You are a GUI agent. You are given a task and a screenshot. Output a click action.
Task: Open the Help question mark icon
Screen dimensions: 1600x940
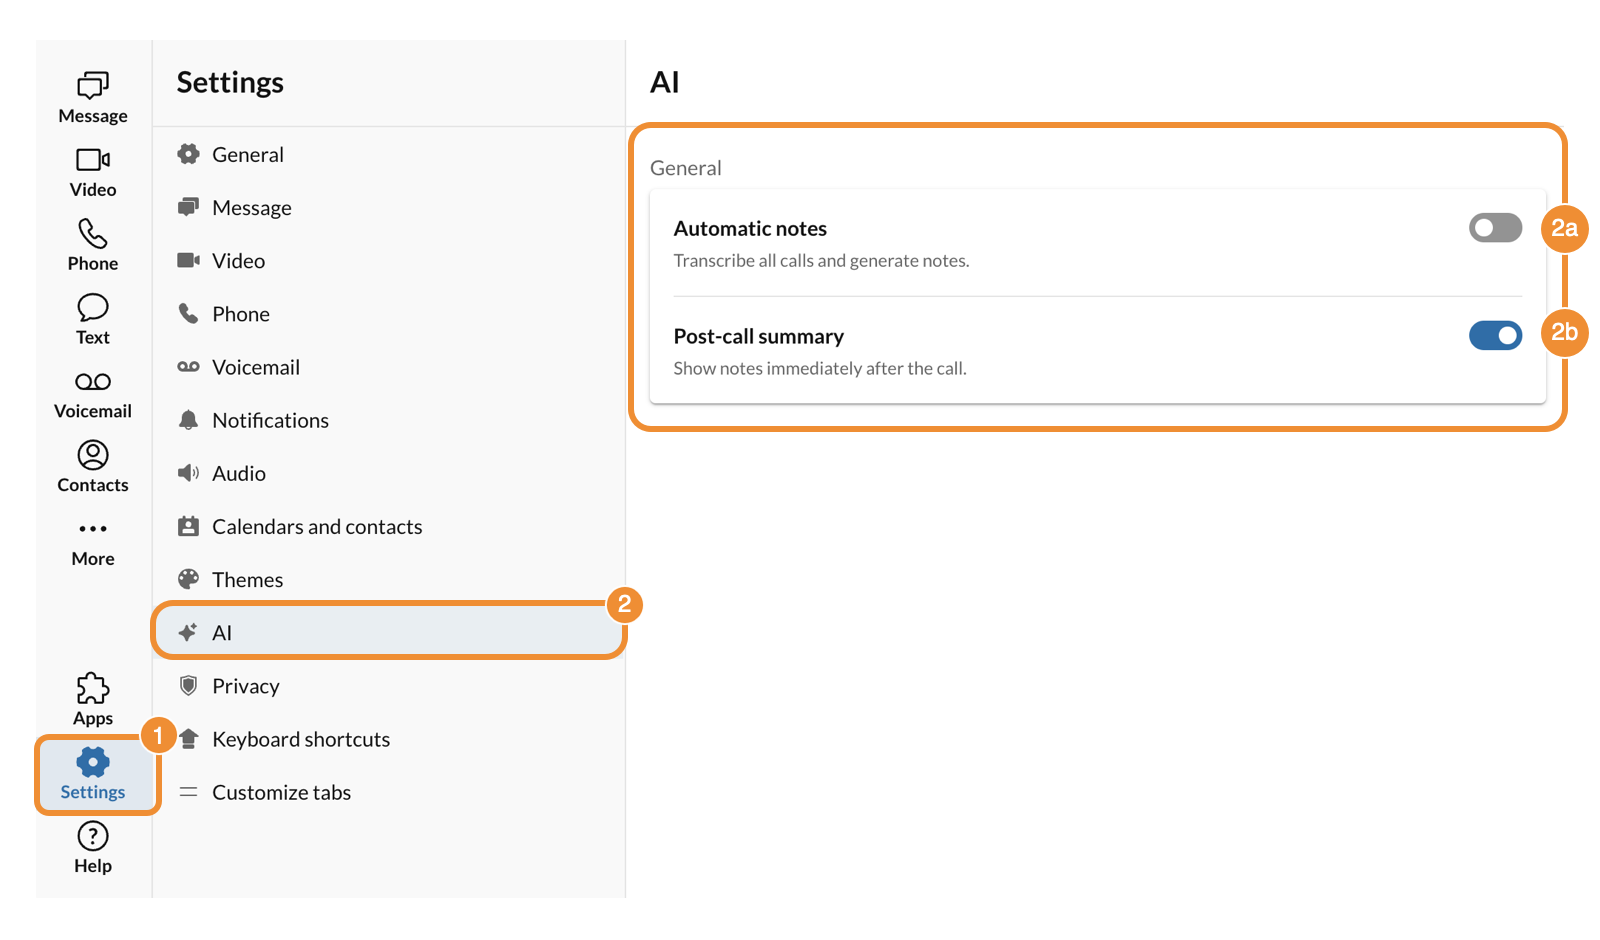(x=93, y=836)
